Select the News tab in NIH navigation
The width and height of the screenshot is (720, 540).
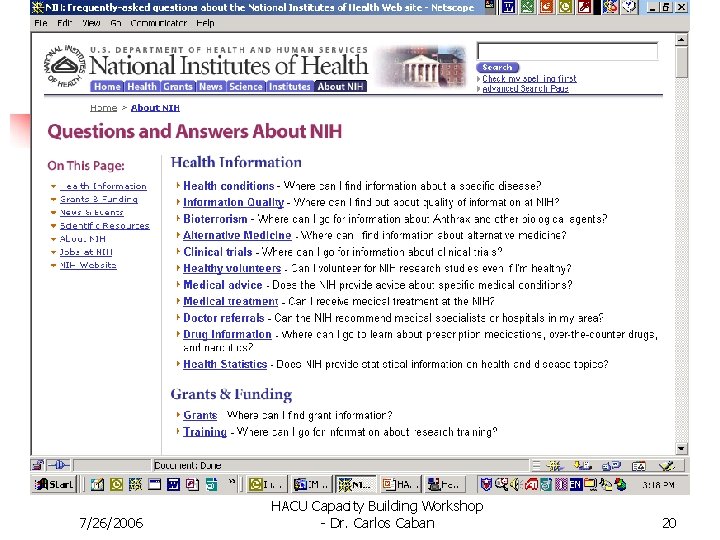(211, 86)
